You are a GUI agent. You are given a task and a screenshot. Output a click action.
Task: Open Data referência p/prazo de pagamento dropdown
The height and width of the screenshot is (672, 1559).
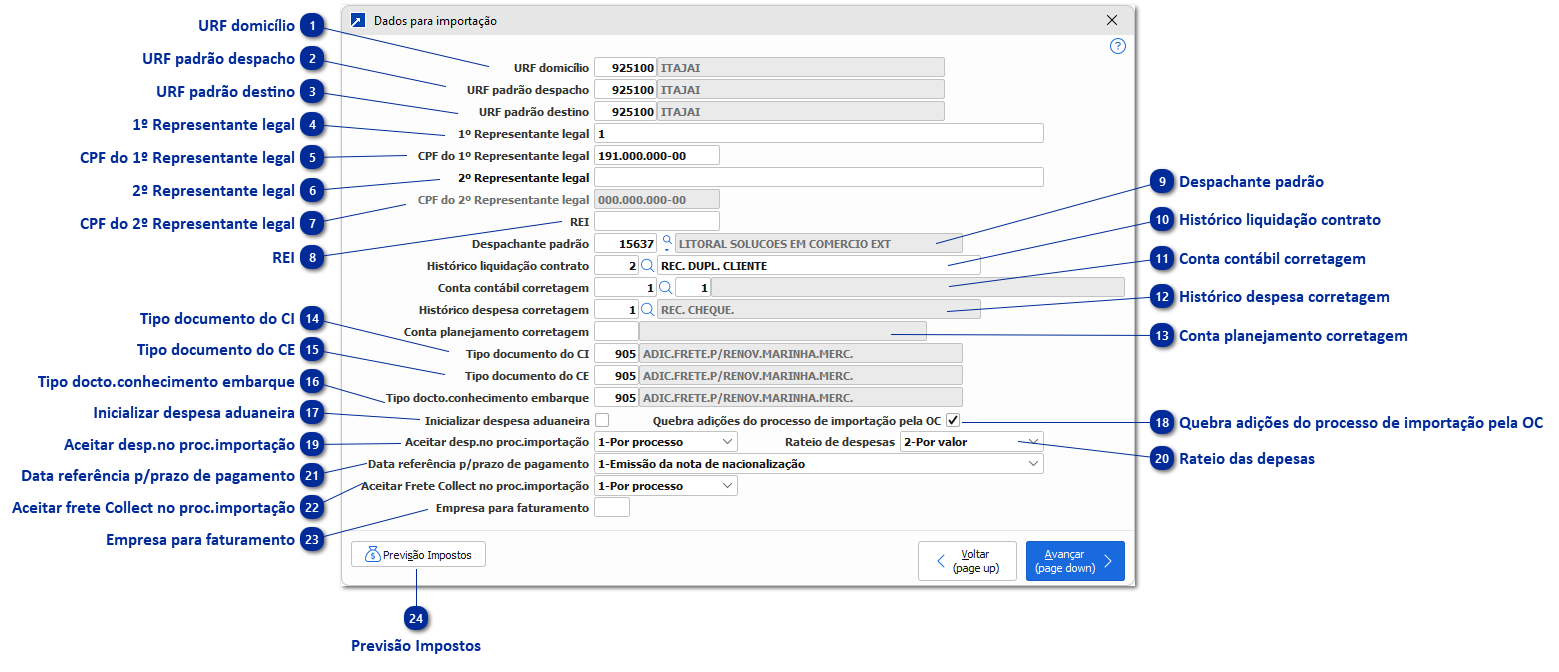click(x=818, y=464)
